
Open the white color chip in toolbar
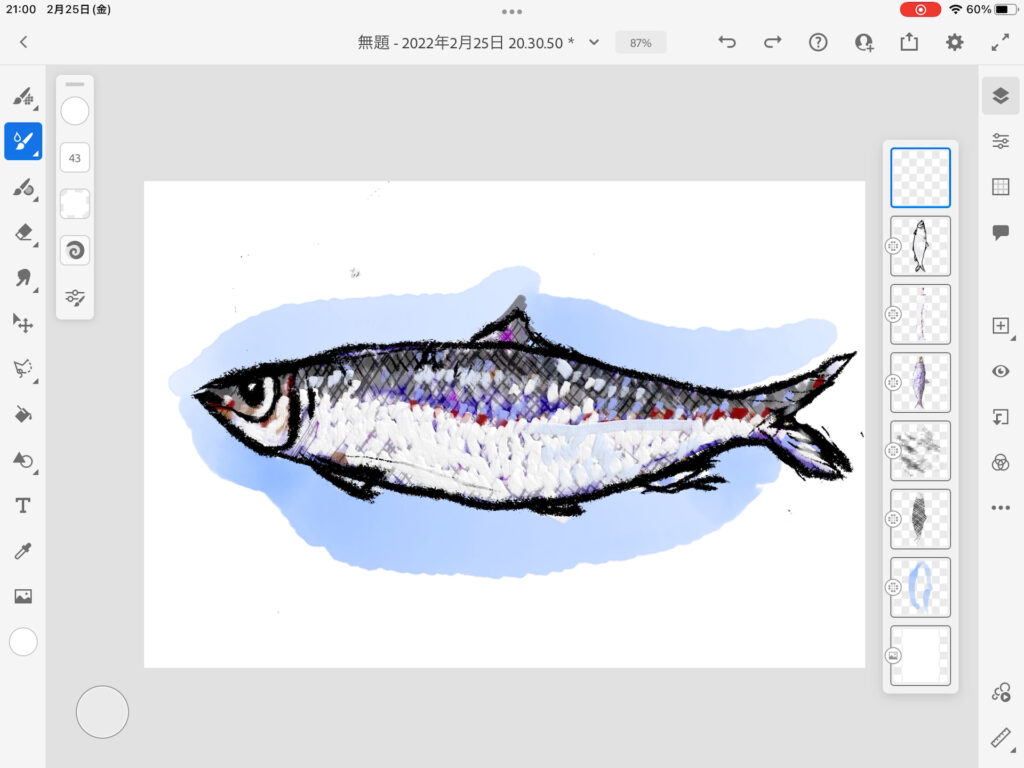pos(23,642)
